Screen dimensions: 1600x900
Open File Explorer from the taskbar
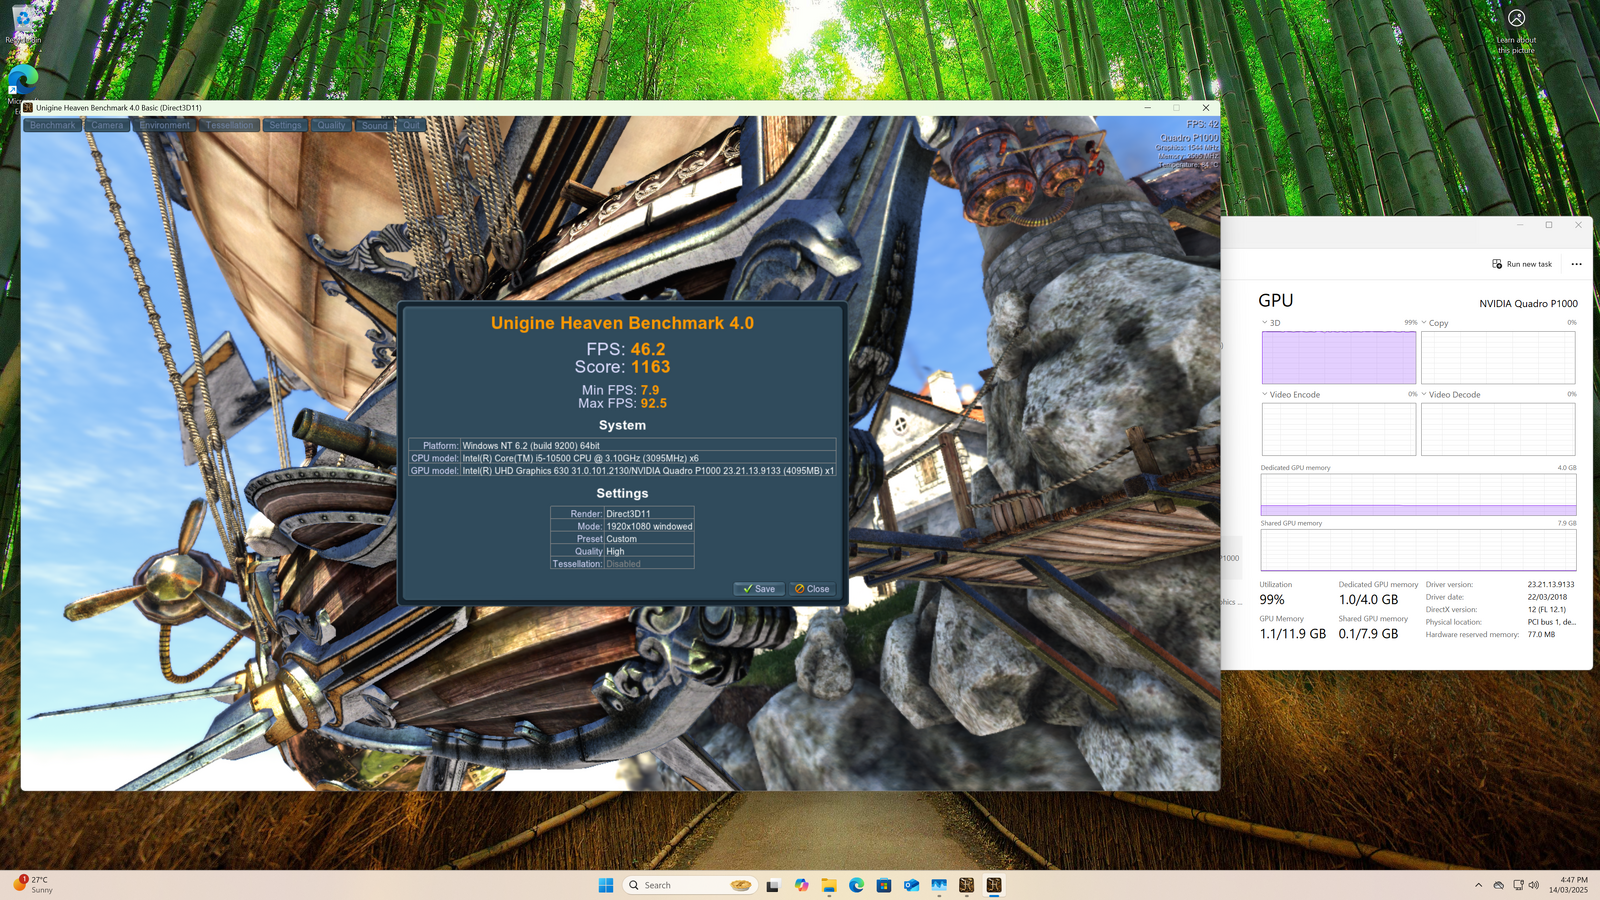pyautogui.click(x=829, y=885)
